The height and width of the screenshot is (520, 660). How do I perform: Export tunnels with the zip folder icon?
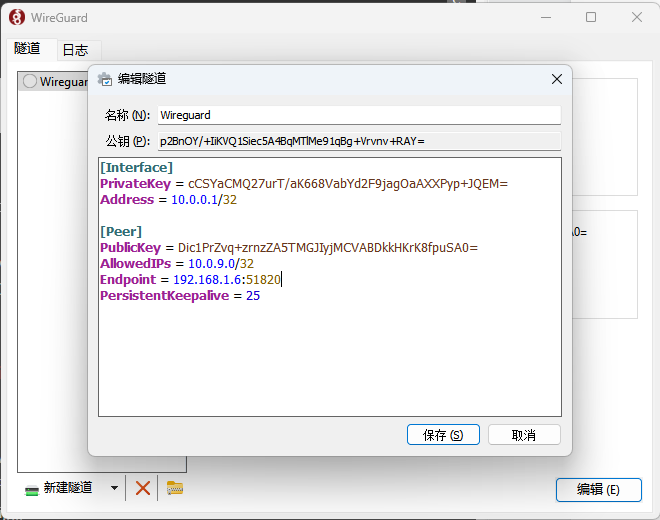click(175, 488)
